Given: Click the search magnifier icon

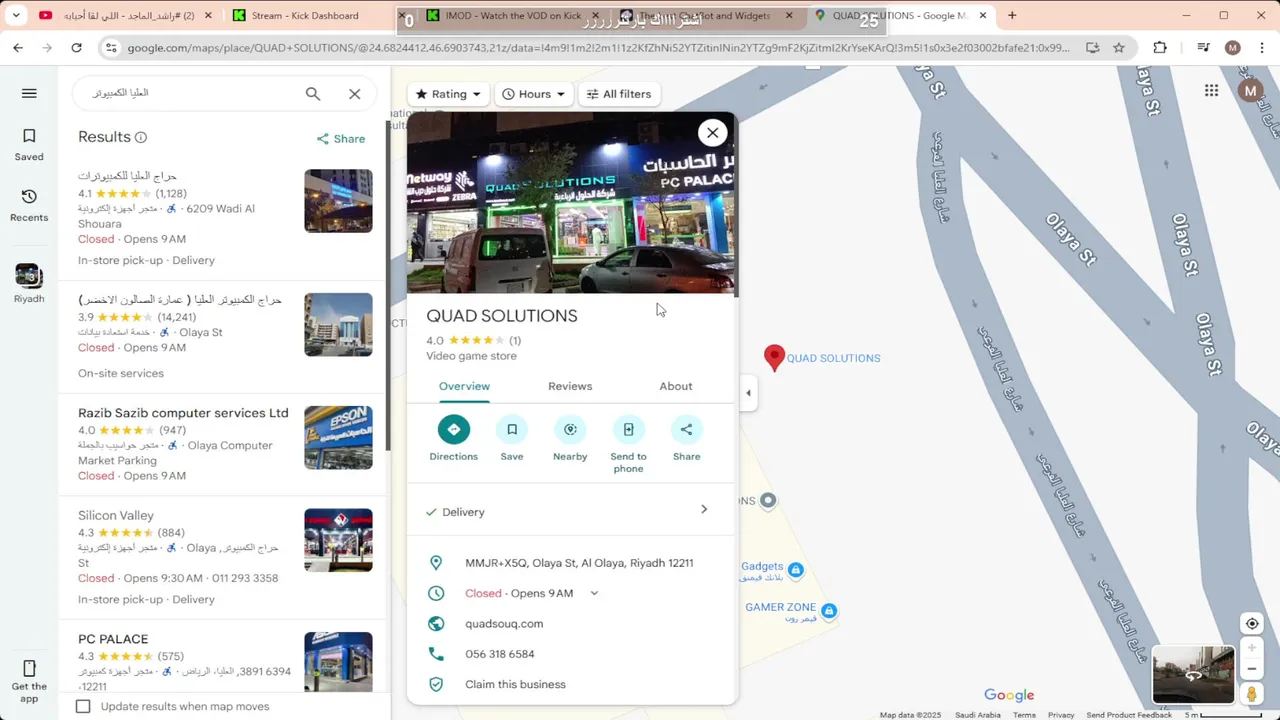Looking at the screenshot, I should pos(313,93).
